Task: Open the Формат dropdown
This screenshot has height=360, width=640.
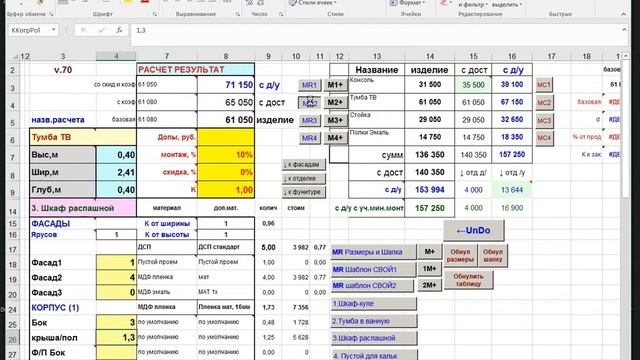Action: pos(408,3)
